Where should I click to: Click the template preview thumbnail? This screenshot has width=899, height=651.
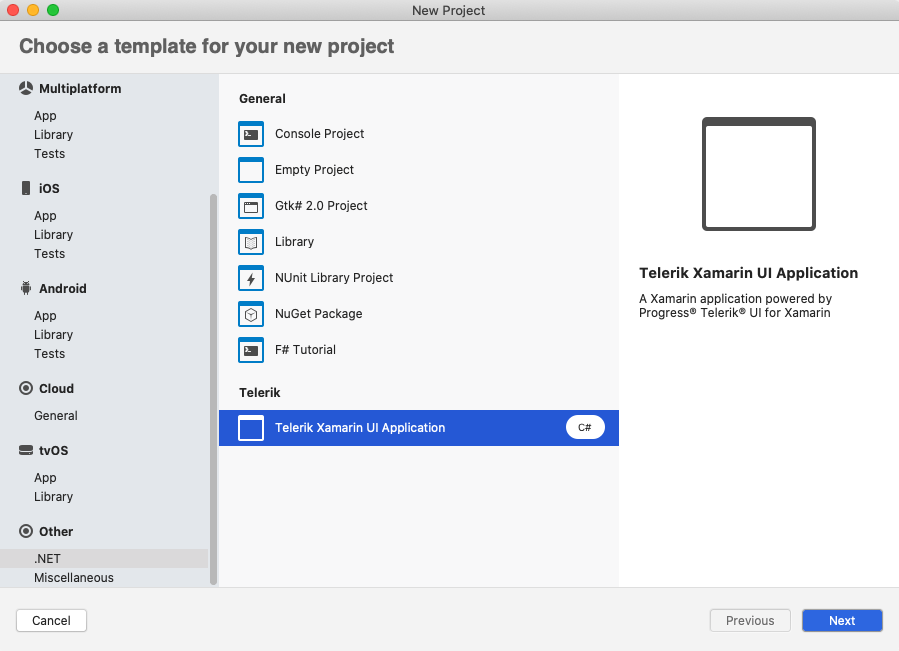(x=759, y=174)
